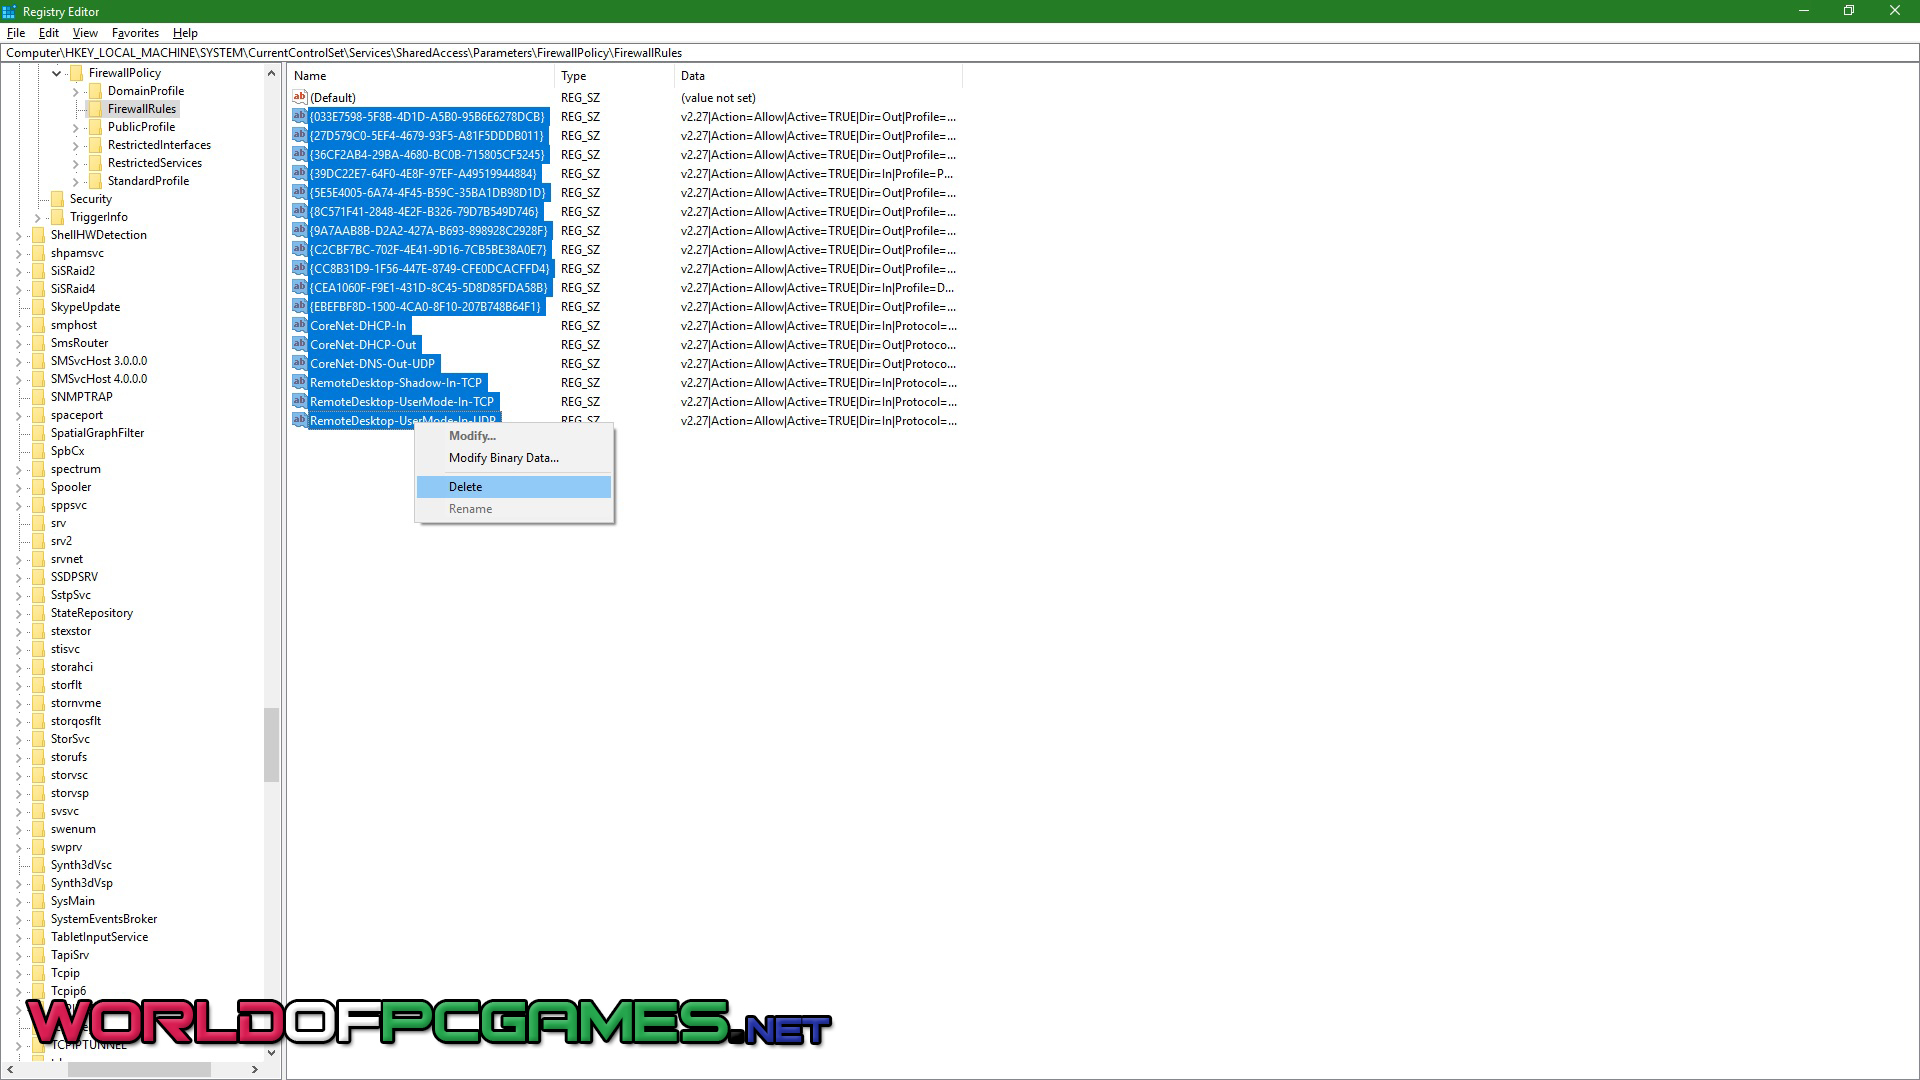
Task: Collapse the FirewallPolicy tree node
Action: 57,73
